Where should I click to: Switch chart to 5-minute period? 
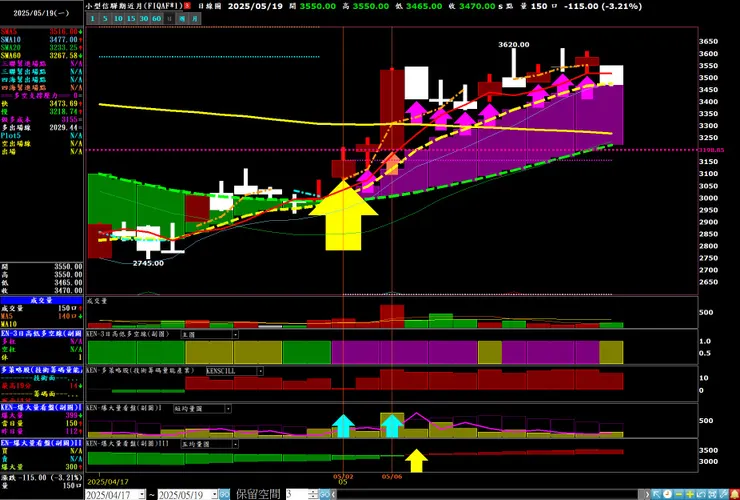pyautogui.click(x=105, y=18)
